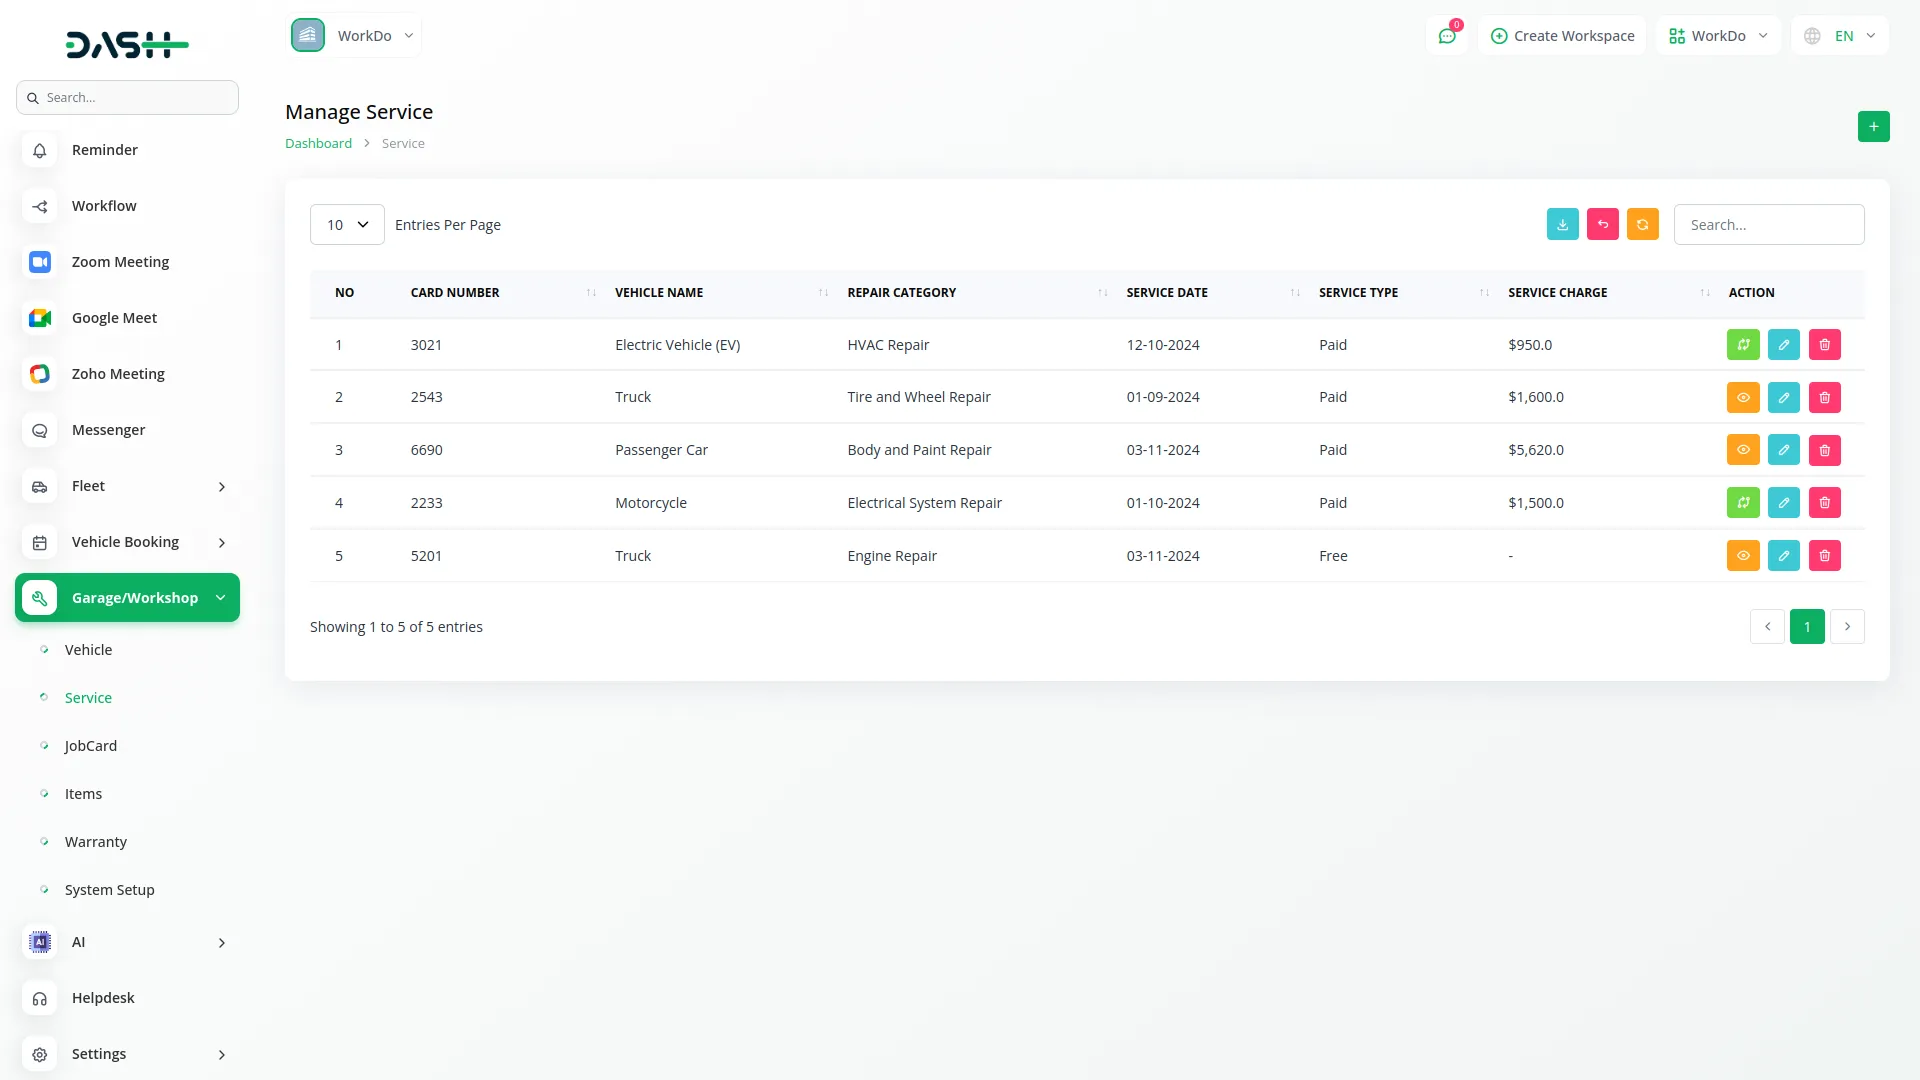The height and width of the screenshot is (1080, 1920).
Task: Click the Google Meet sidebar icon
Action: click(39, 317)
